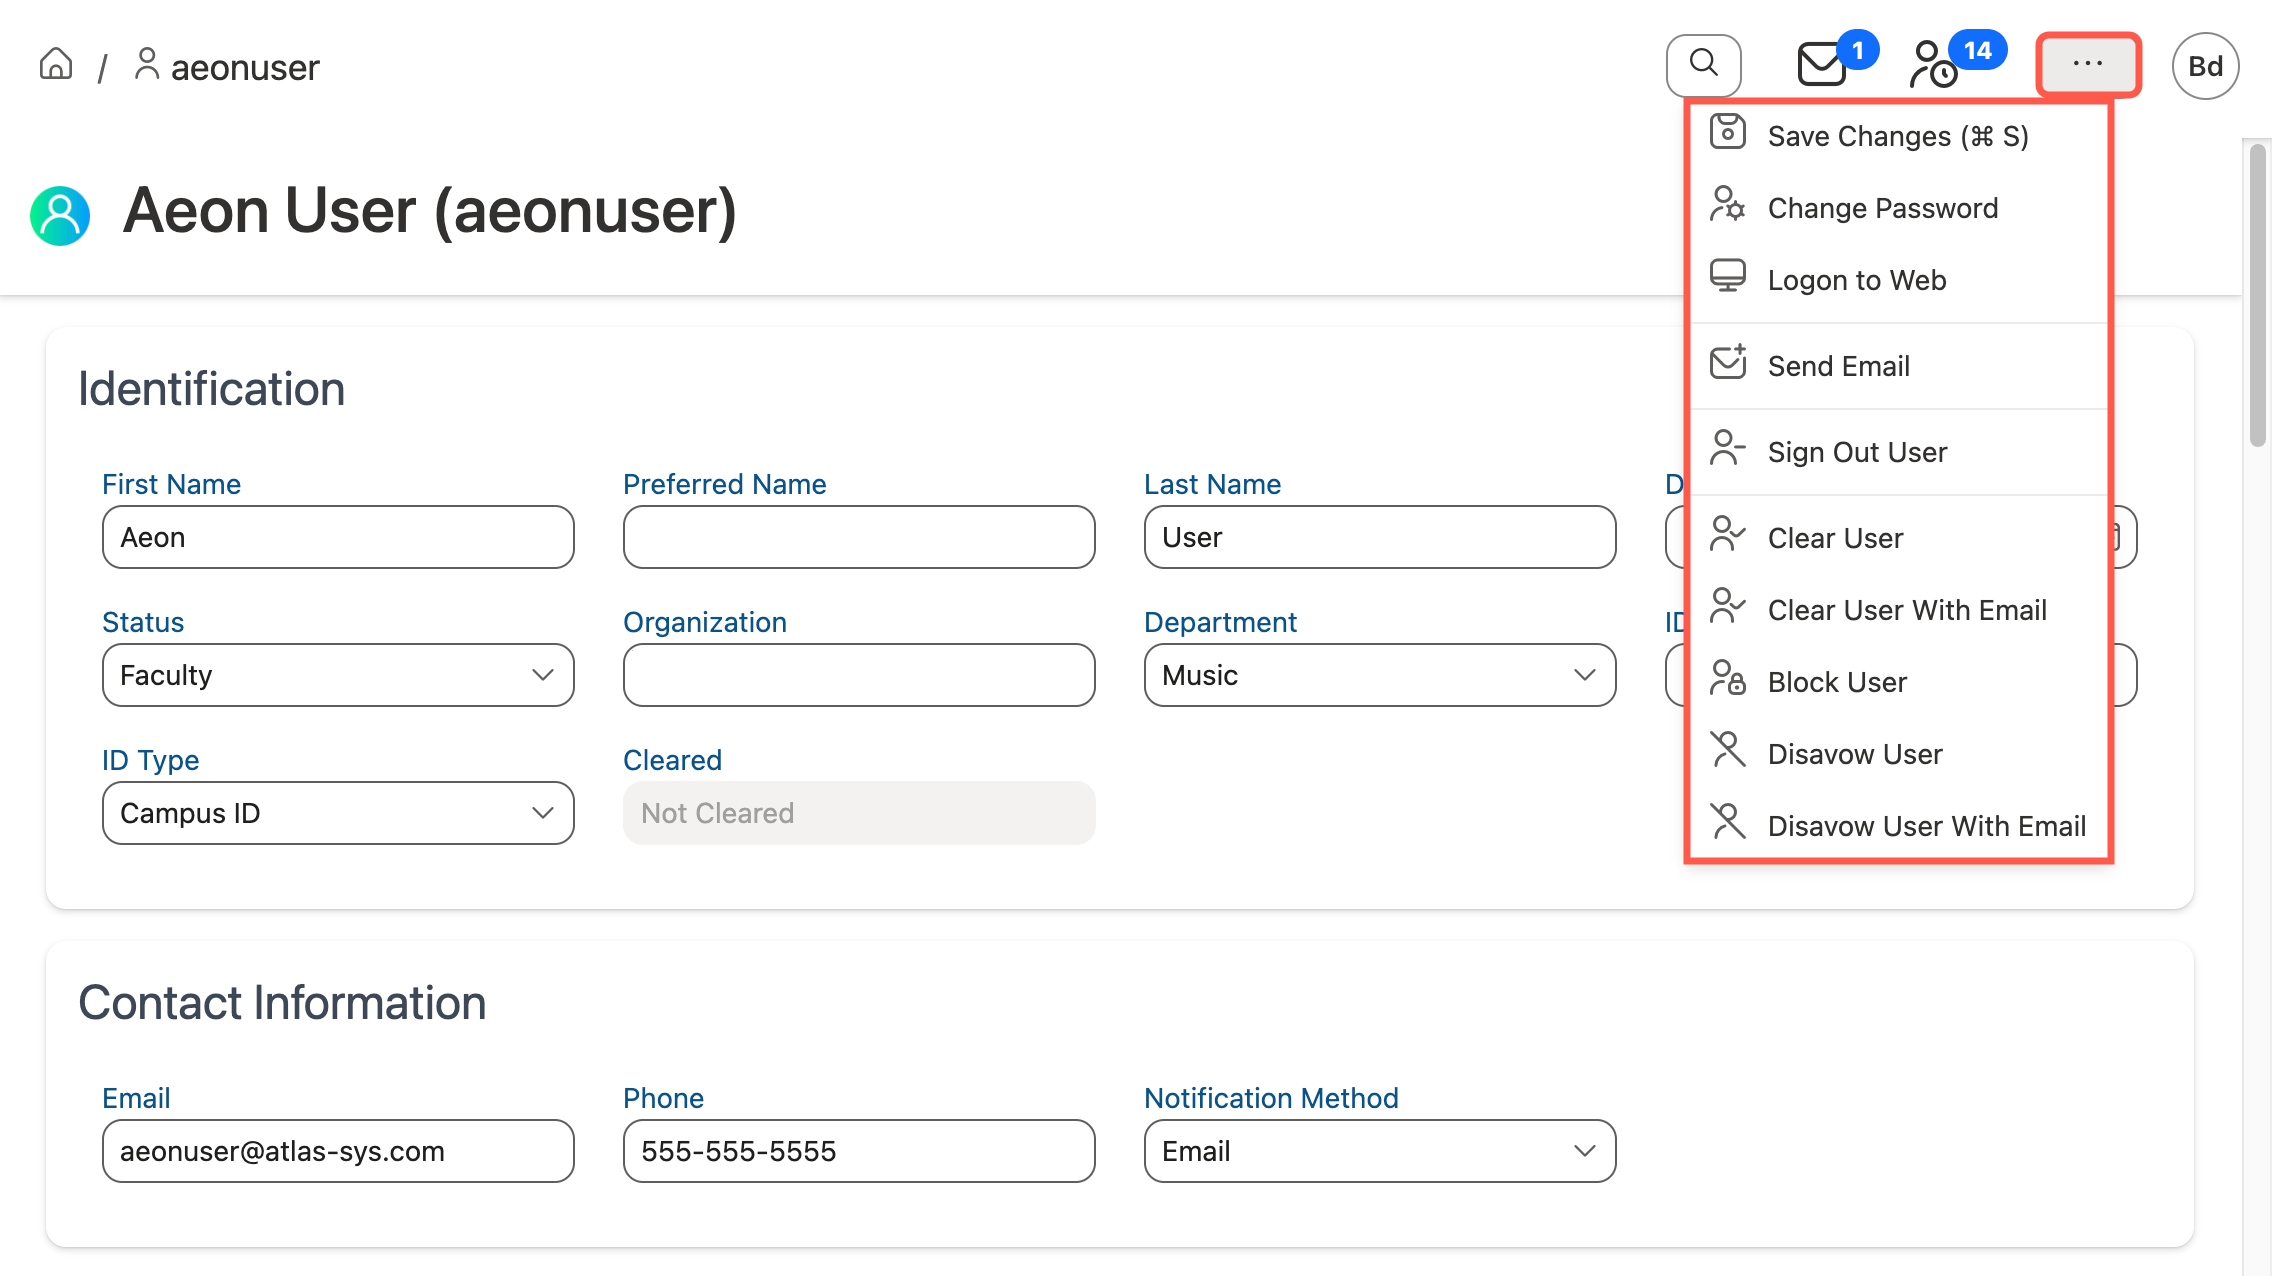
Task: Open Notification Method dropdown
Action: [1379, 1151]
